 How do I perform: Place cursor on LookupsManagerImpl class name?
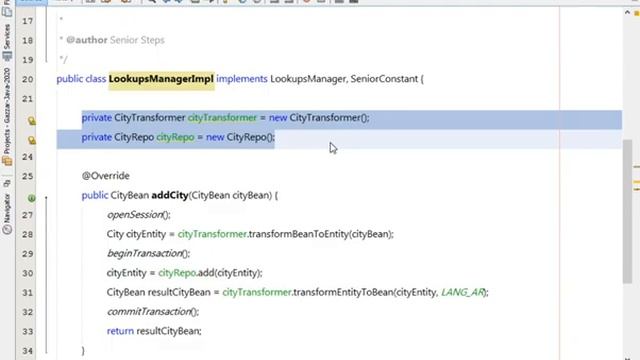pyautogui.click(x=161, y=79)
